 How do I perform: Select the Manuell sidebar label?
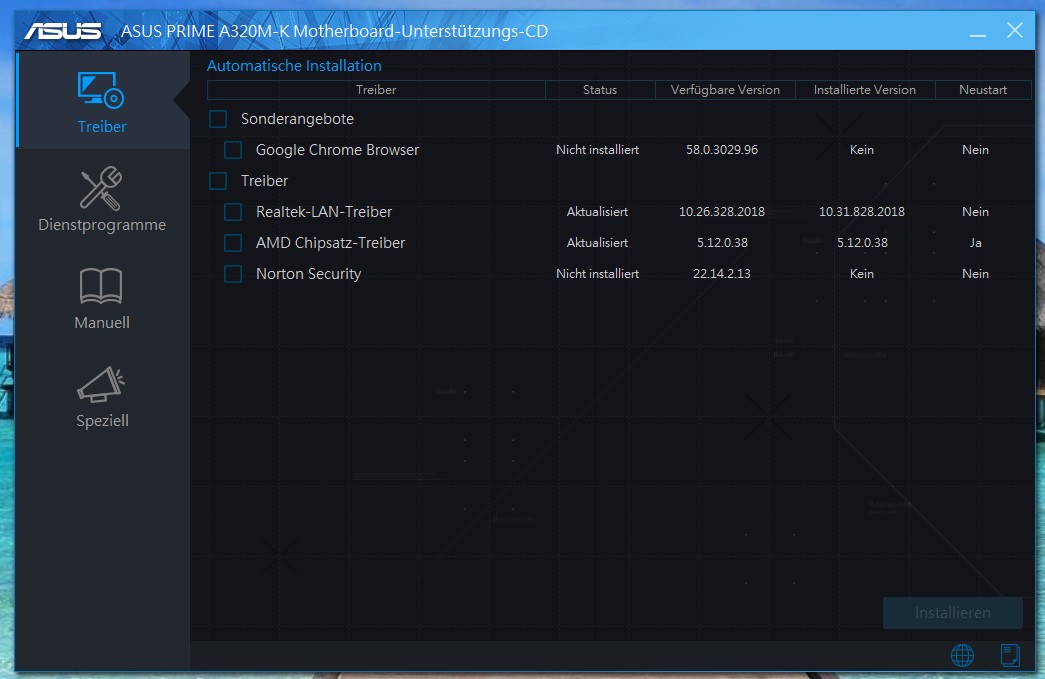[x=102, y=323]
